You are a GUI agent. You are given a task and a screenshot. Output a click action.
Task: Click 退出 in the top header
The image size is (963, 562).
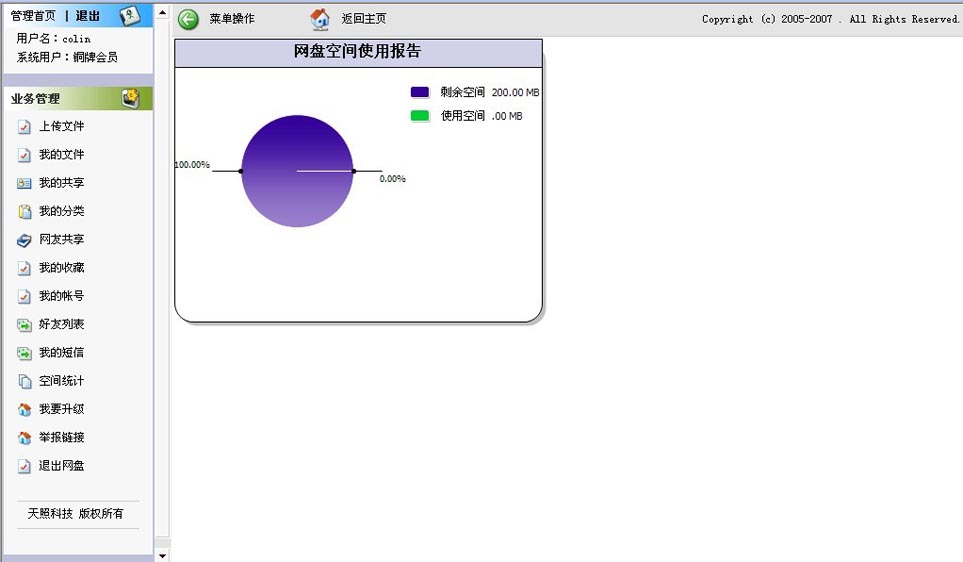(x=87, y=16)
